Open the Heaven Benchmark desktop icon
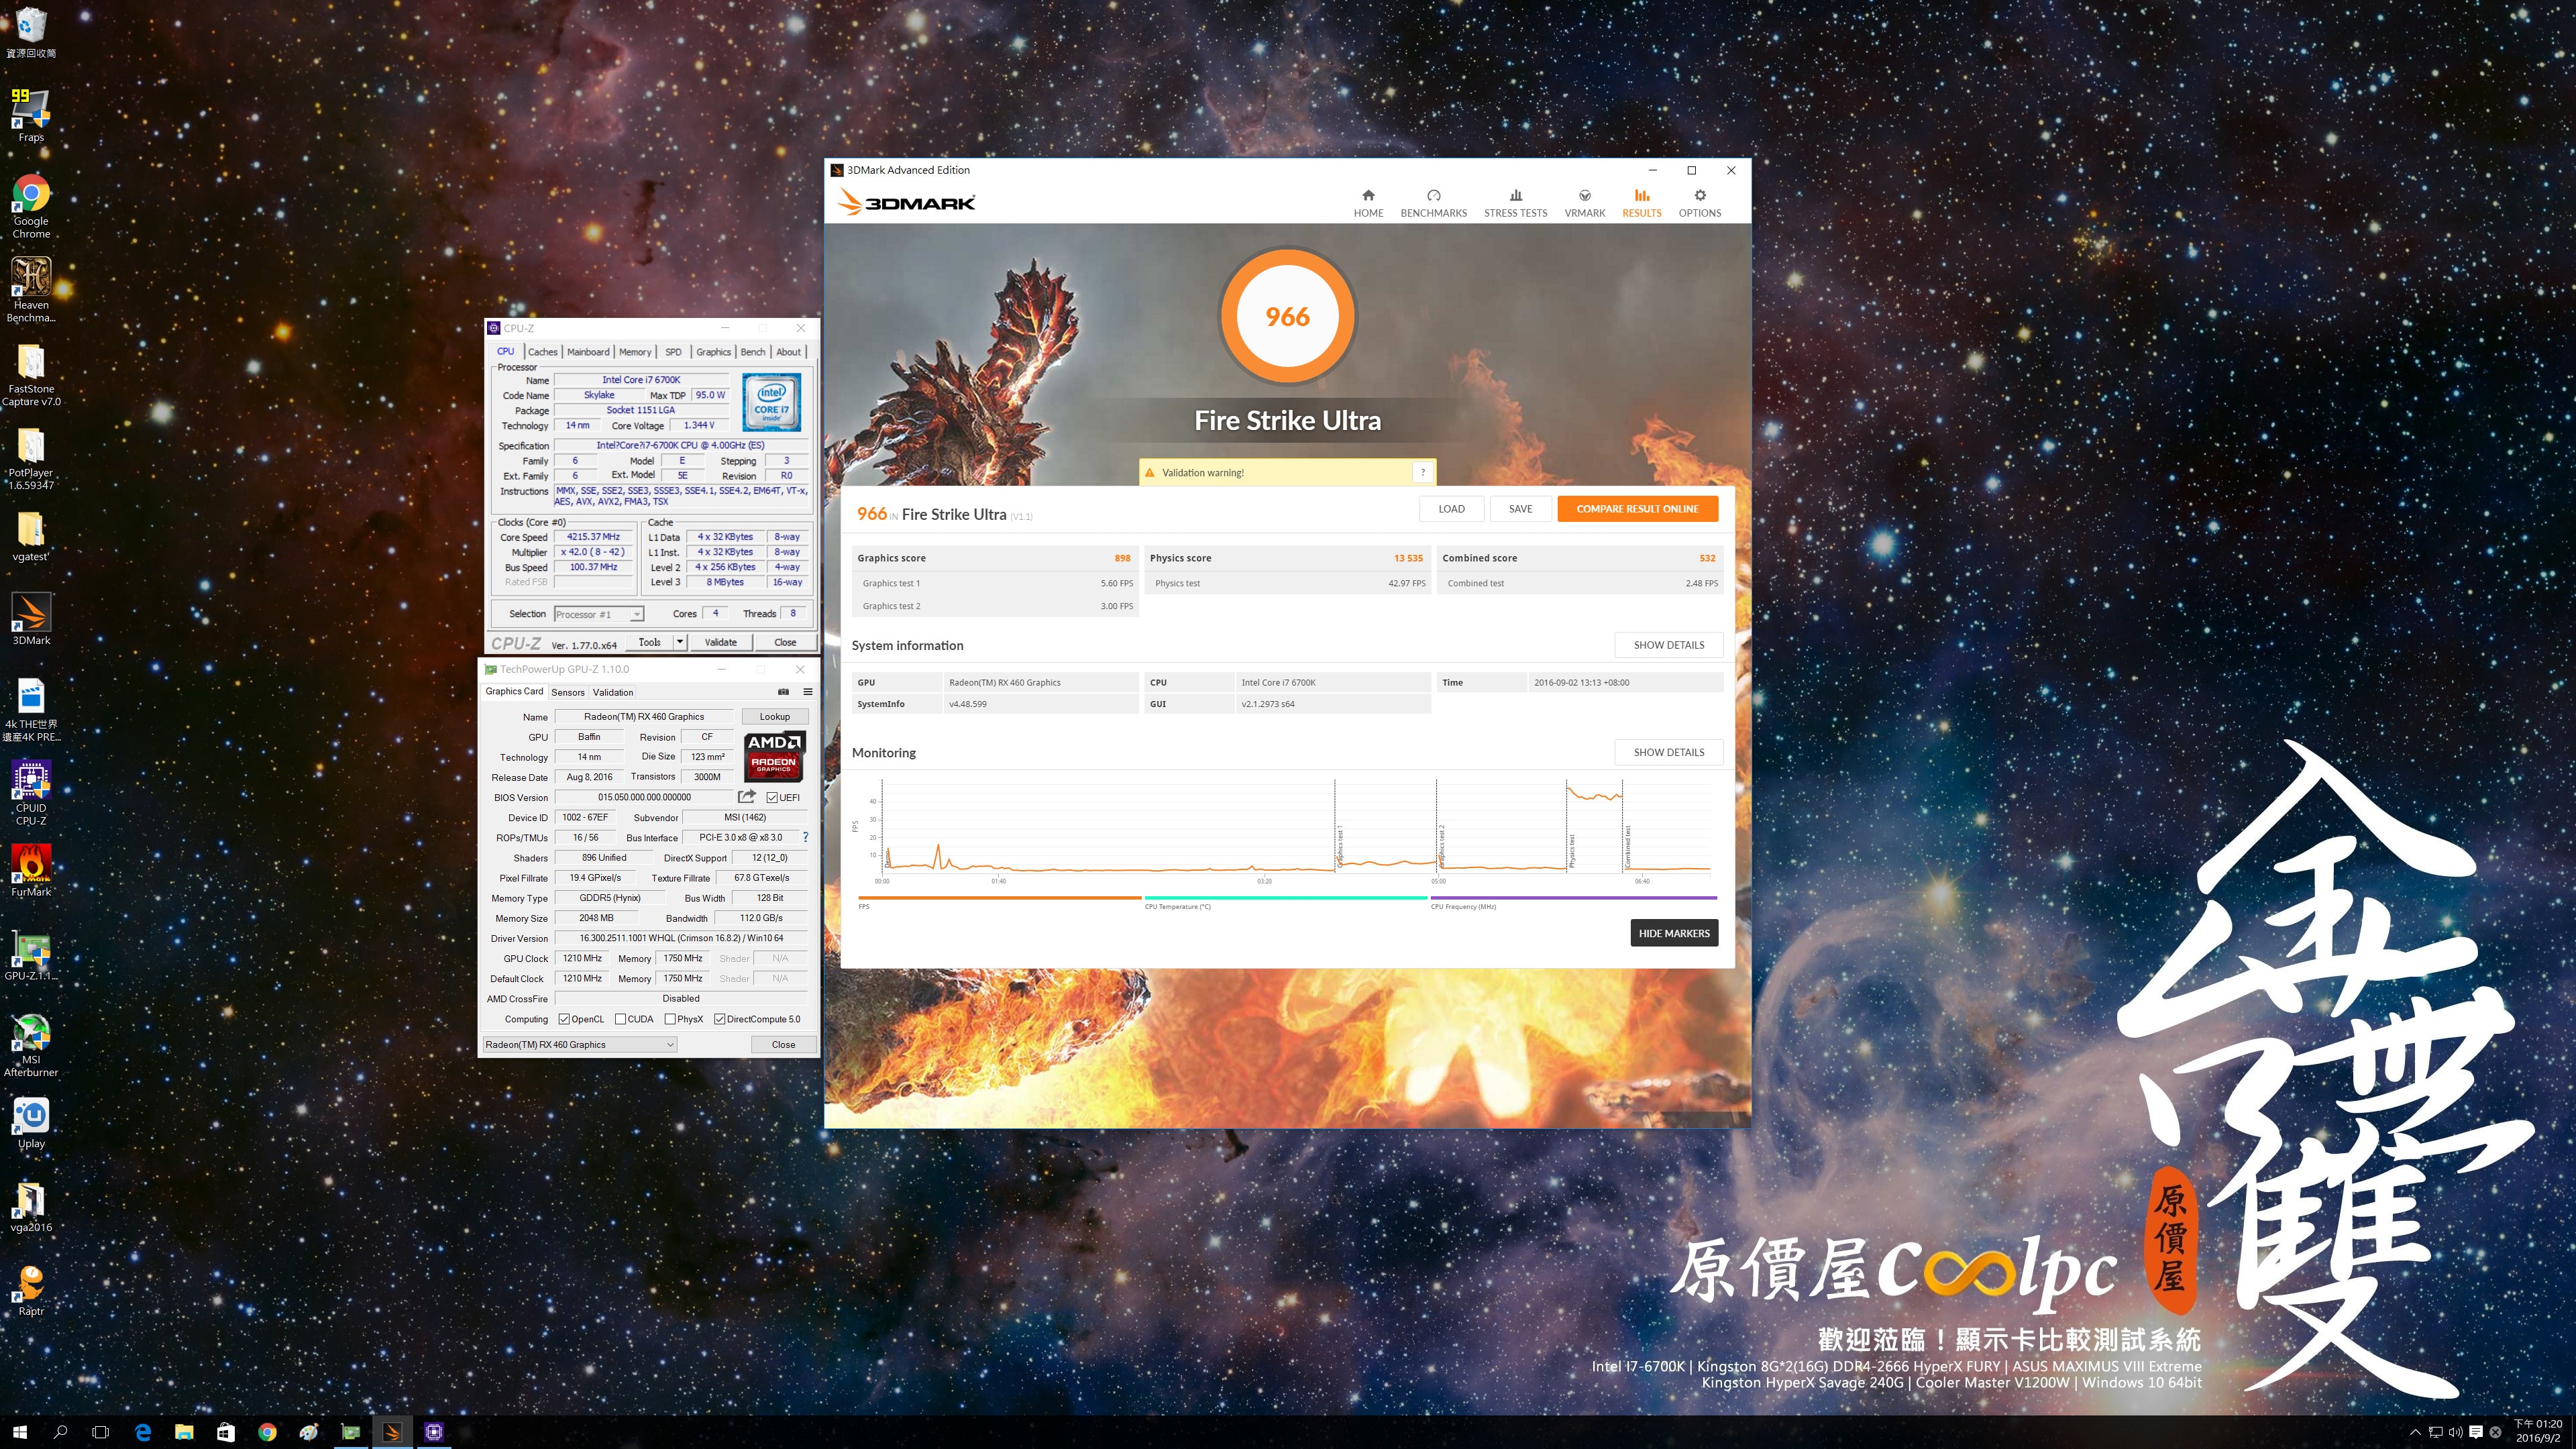The width and height of the screenshot is (2576, 1449). (31, 289)
